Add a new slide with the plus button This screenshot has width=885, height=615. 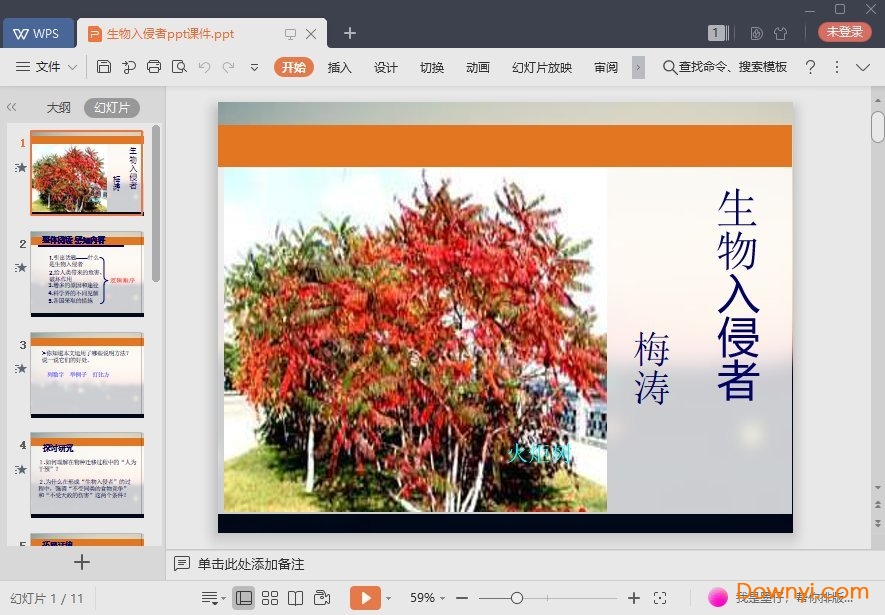(x=80, y=562)
